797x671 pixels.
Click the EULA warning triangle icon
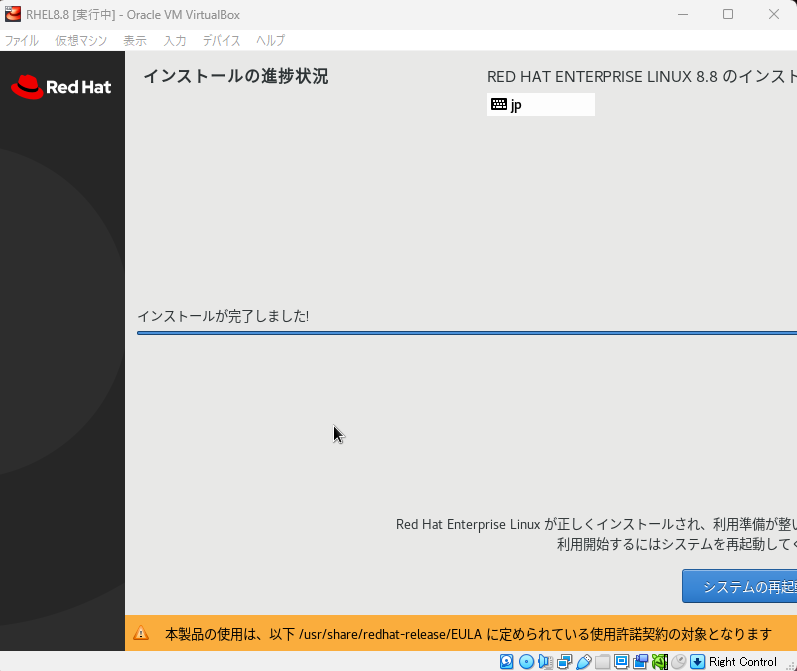coord(141,633)
